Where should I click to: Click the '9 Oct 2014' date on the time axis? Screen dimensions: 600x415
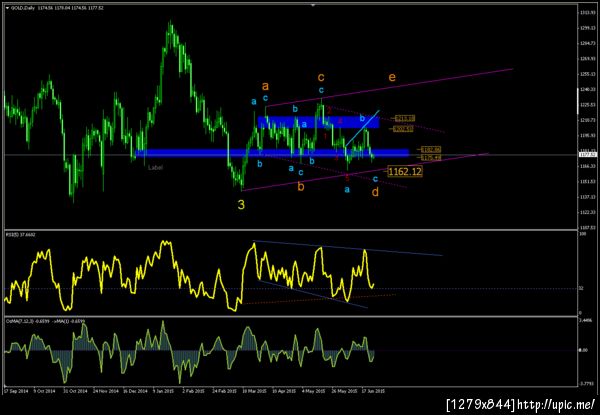coord(44,391)
